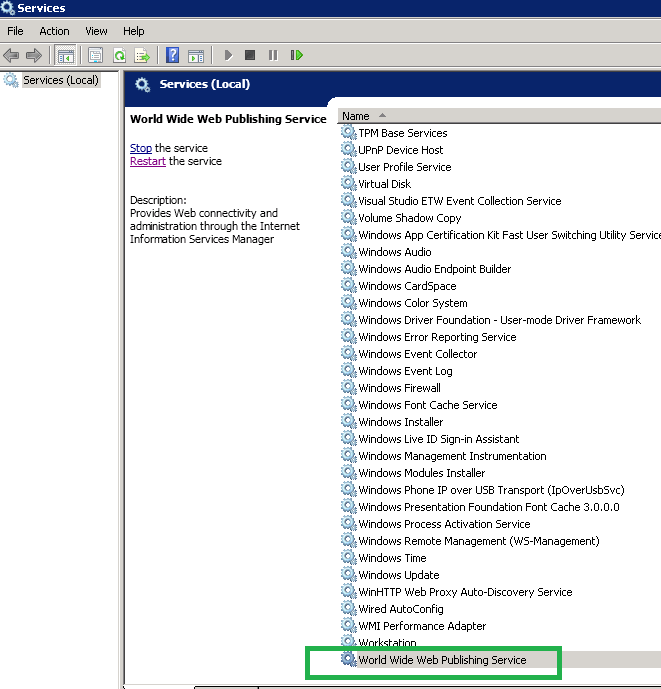The height and width of the screenshot is (689, 661).
Task: Select Windows Audio Endpoint Builder
Action: [435, 269]
